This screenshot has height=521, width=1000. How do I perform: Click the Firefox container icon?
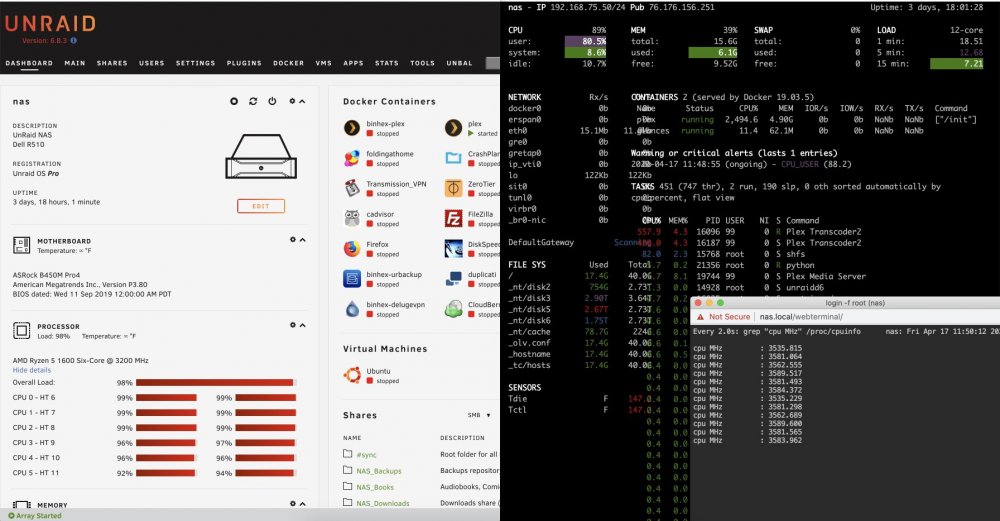pyautogui.click(x=352, y=249)
